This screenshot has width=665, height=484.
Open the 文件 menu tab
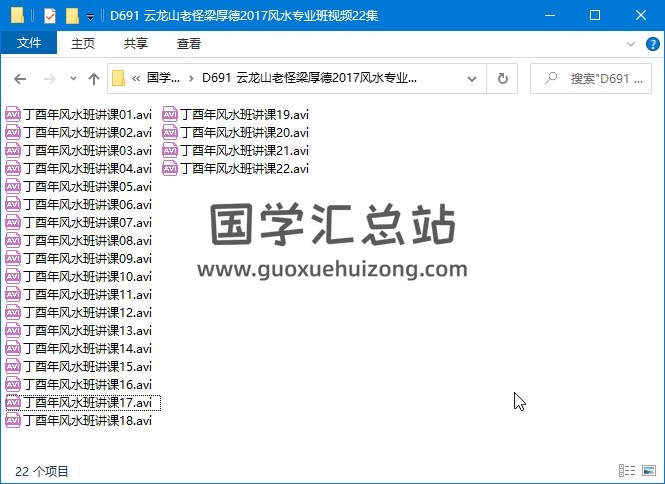29,43
